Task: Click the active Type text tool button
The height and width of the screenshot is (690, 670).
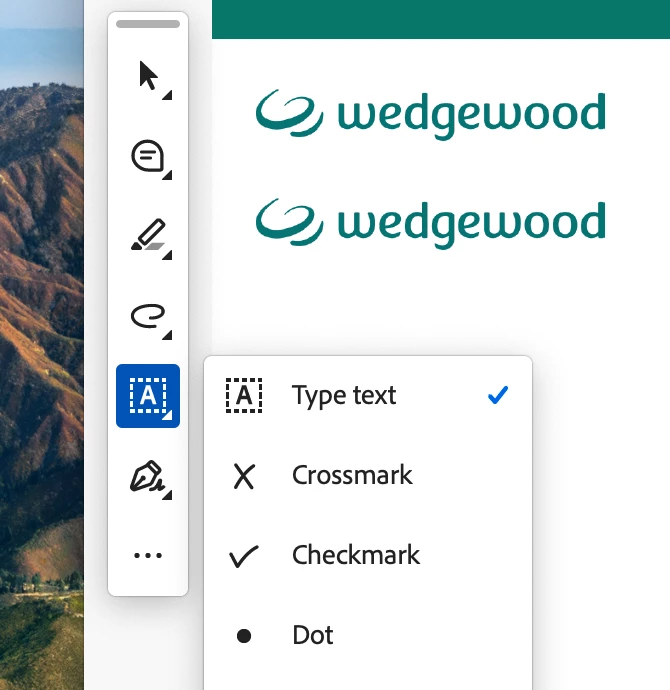Action: 148,396
